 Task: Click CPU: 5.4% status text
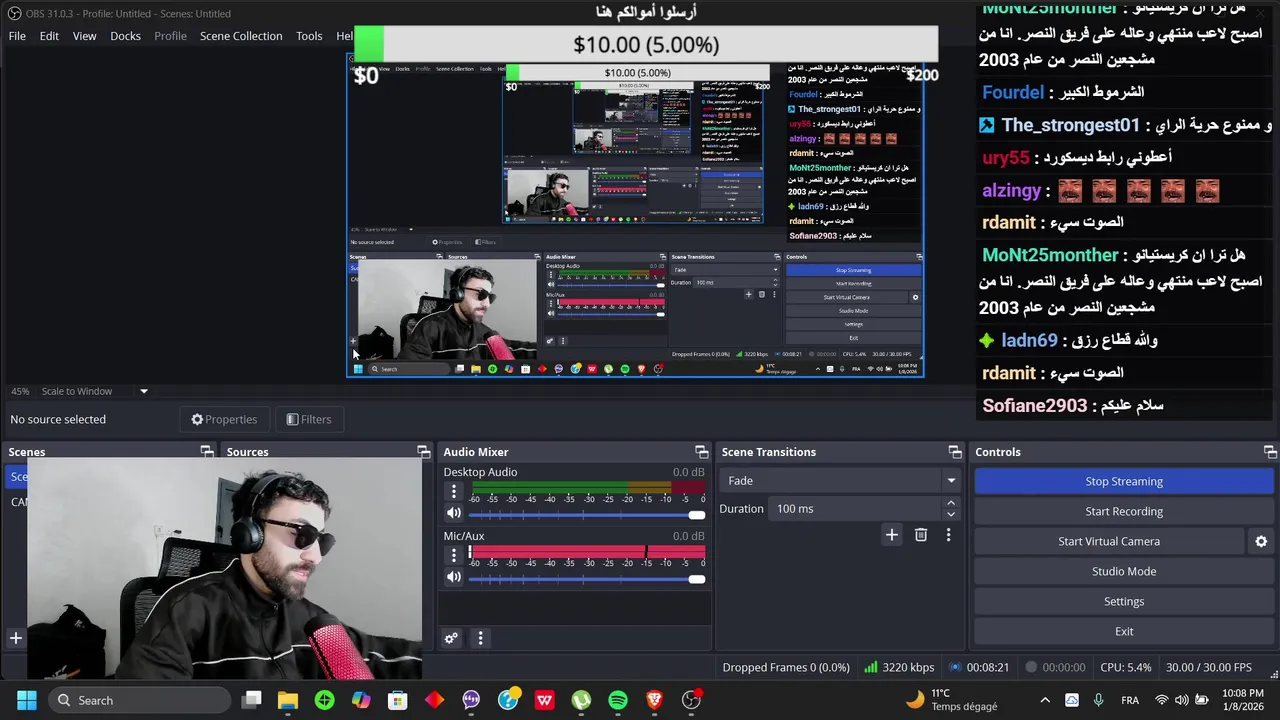point(1126,668)
